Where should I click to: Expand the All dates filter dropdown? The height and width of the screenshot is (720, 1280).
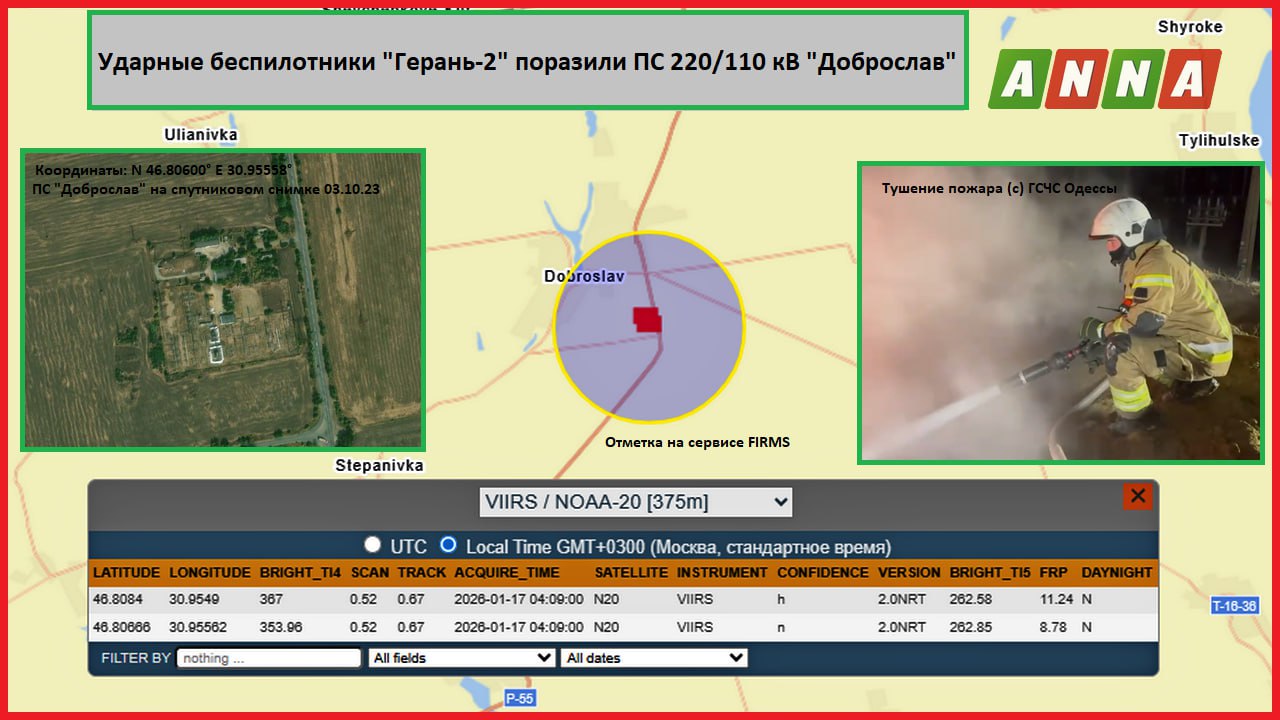[x=654, y=658]
